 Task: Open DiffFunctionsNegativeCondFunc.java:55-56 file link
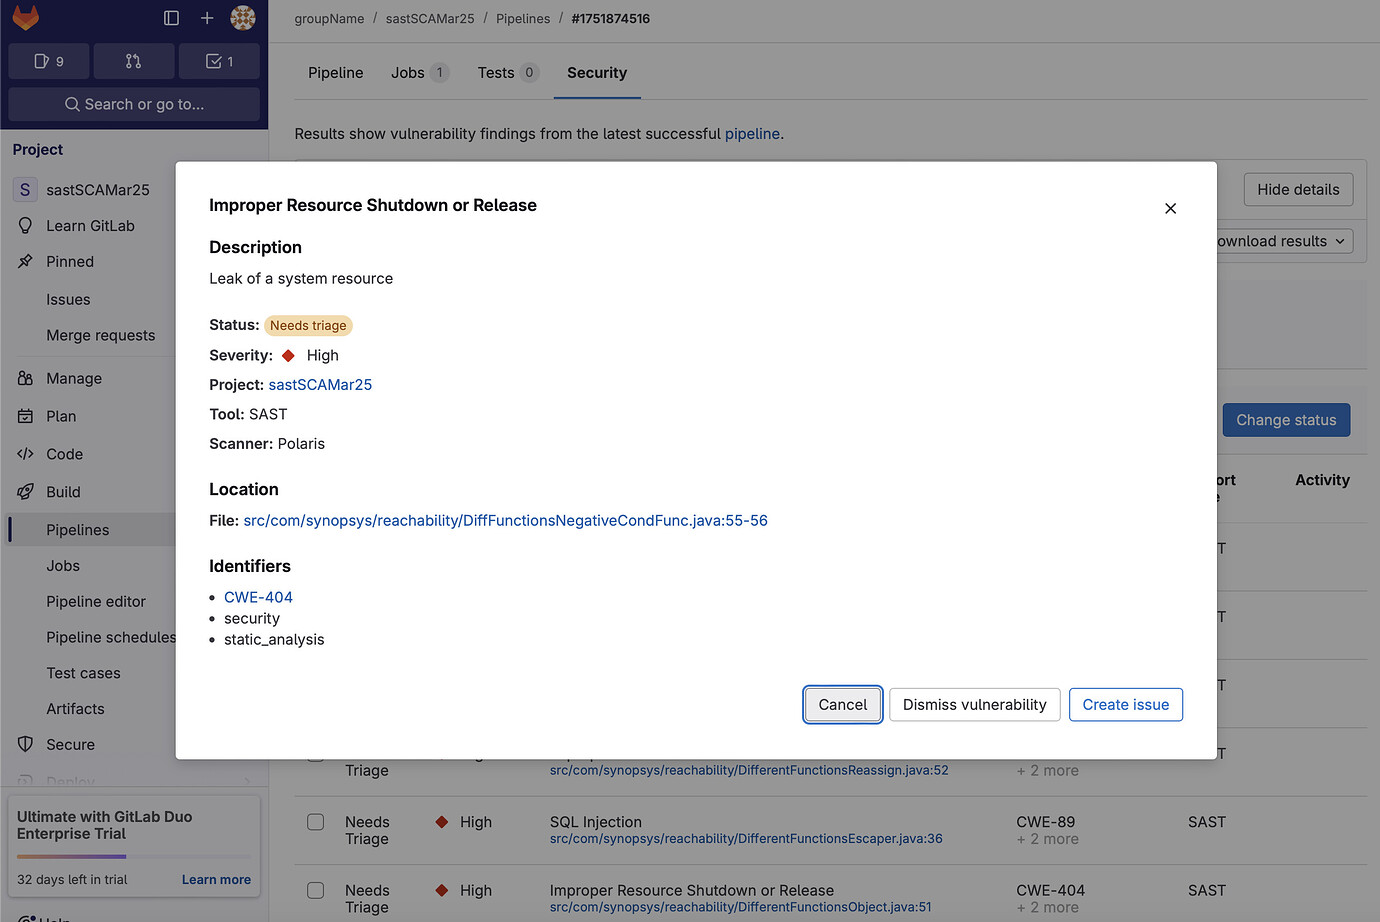coord(506,521)
